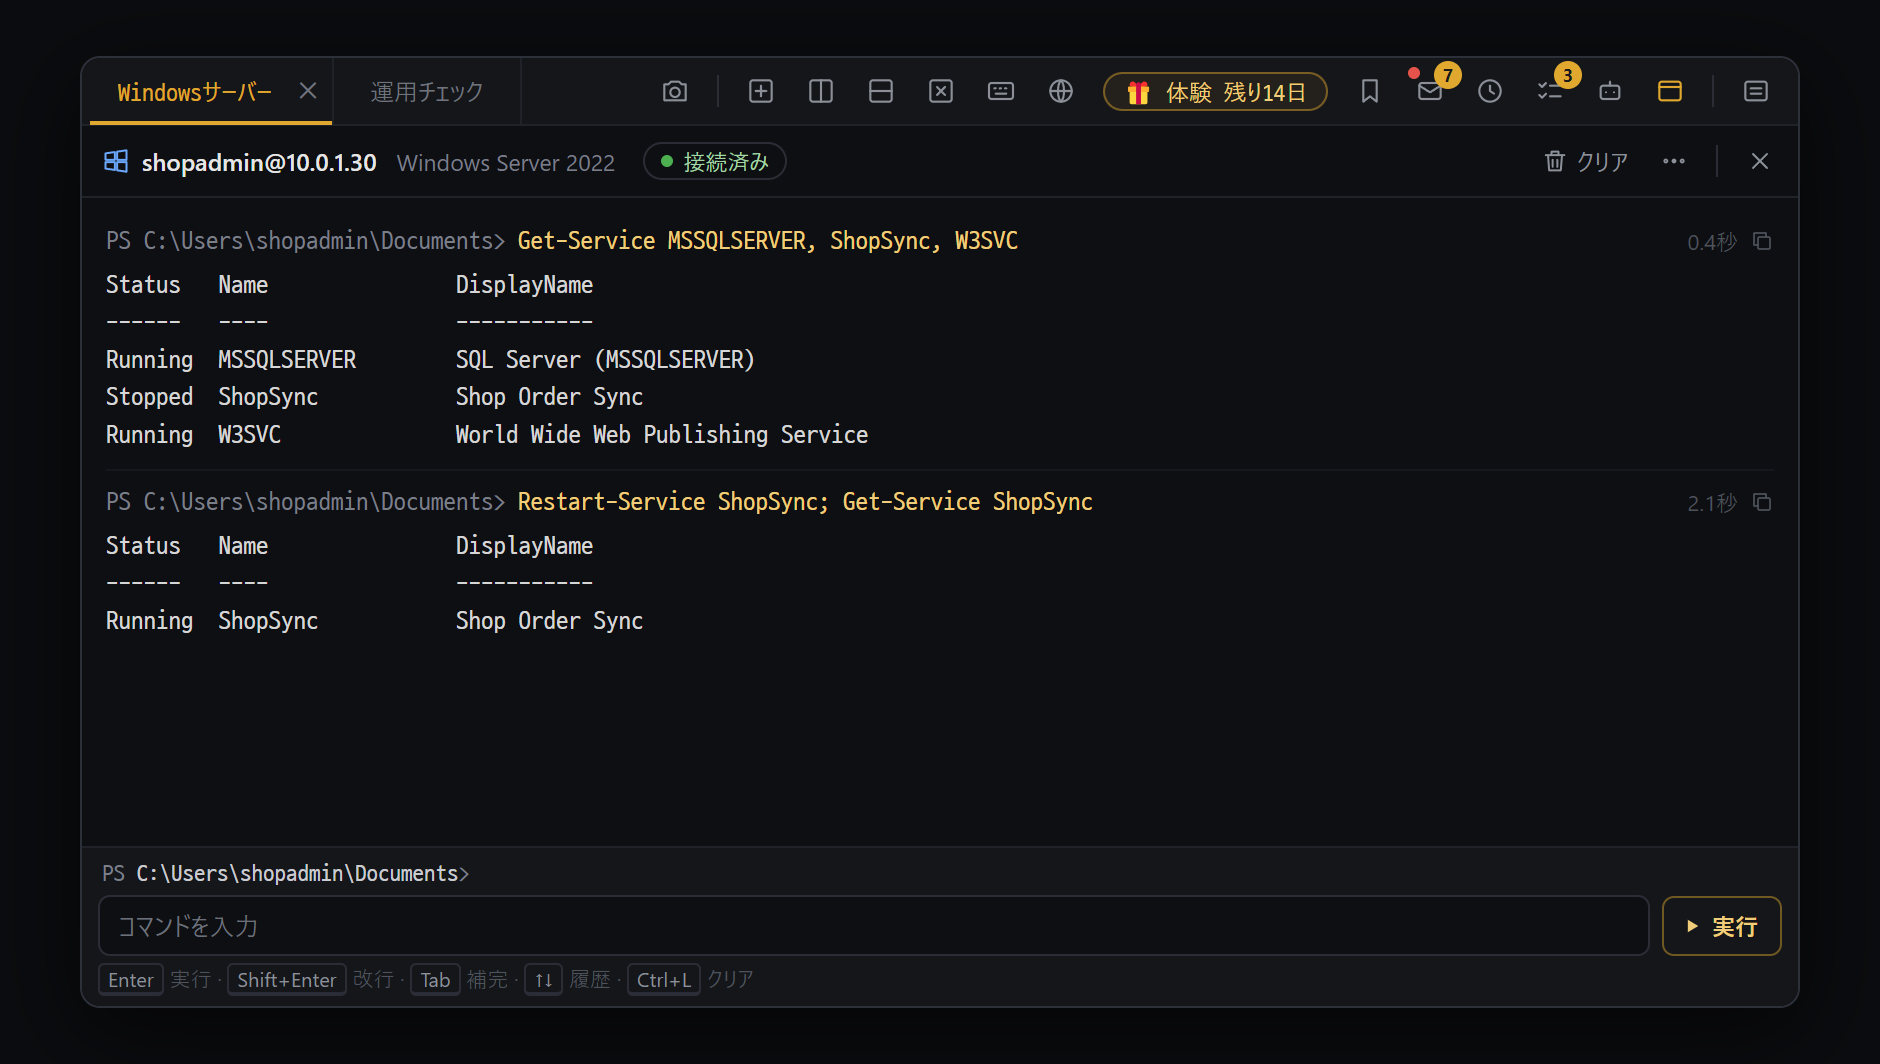
Task: Split the view into stacked rows
Action: [881, 92]
